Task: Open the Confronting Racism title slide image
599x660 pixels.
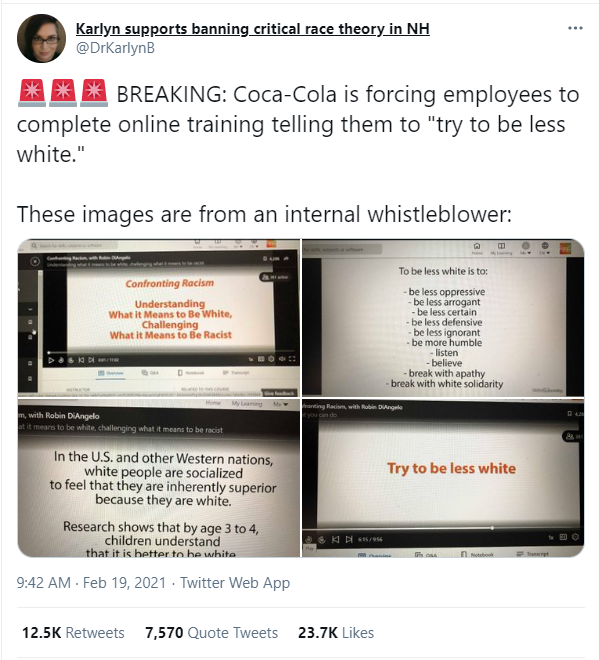Action: (159, 318)
